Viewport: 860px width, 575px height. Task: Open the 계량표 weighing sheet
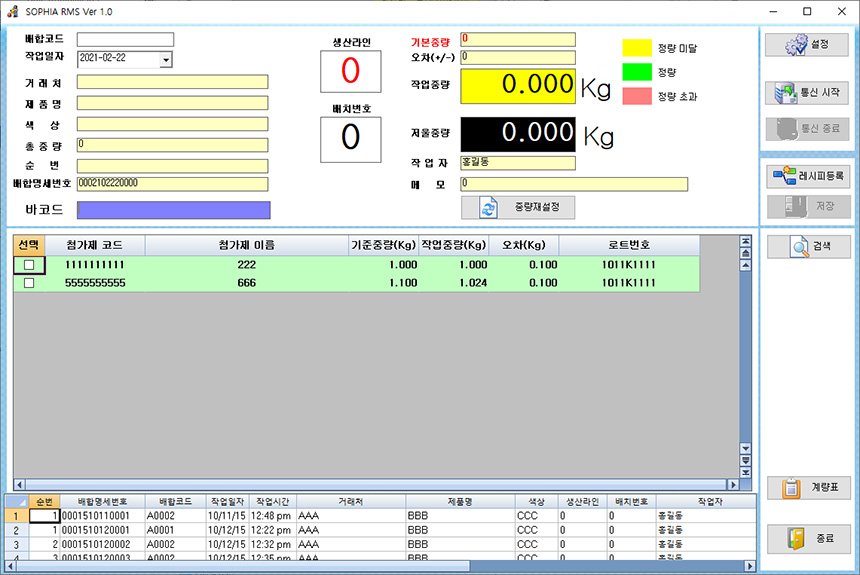point(808,488)
